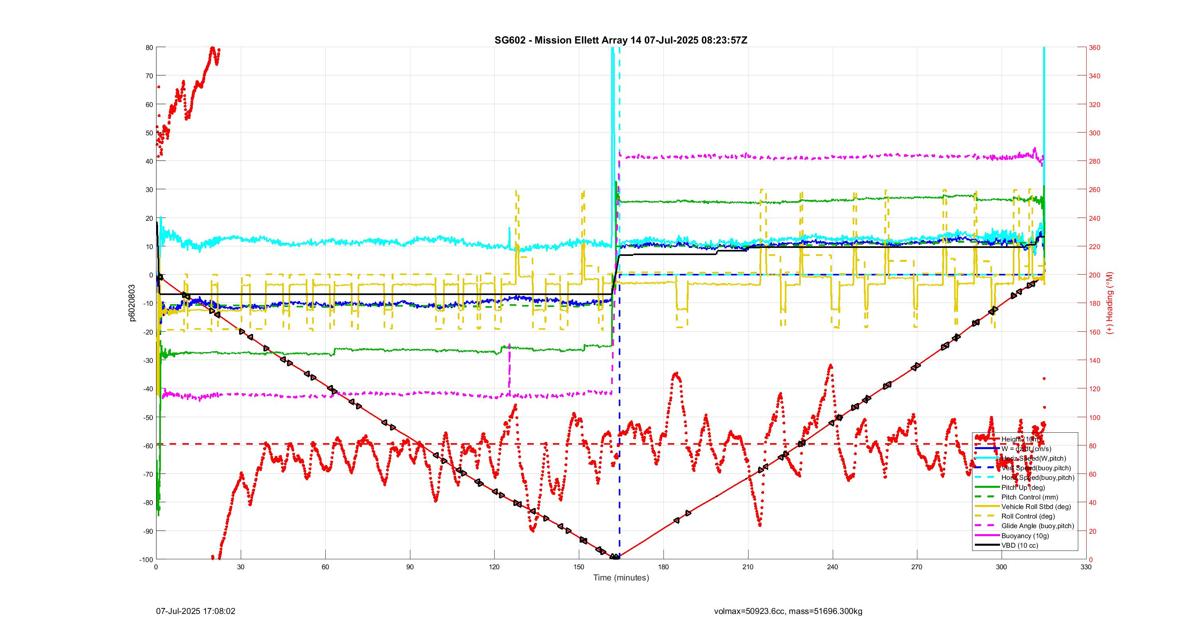Select the 'Vehicle Roll Stbd (deg)' legend entry
1200x628 pixels.
click(x=1036, y=507)
